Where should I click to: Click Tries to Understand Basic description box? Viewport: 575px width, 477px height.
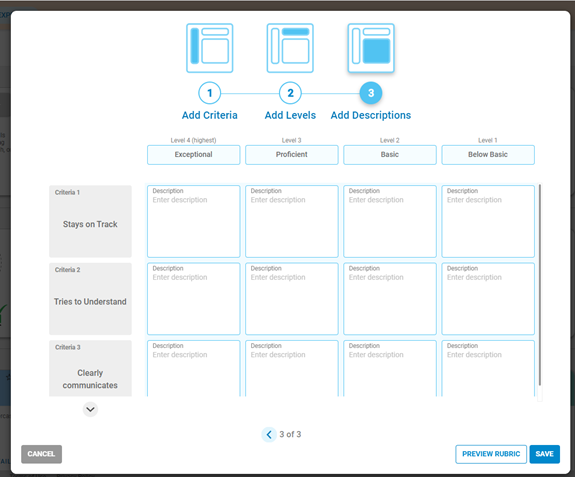pos(390,299)
